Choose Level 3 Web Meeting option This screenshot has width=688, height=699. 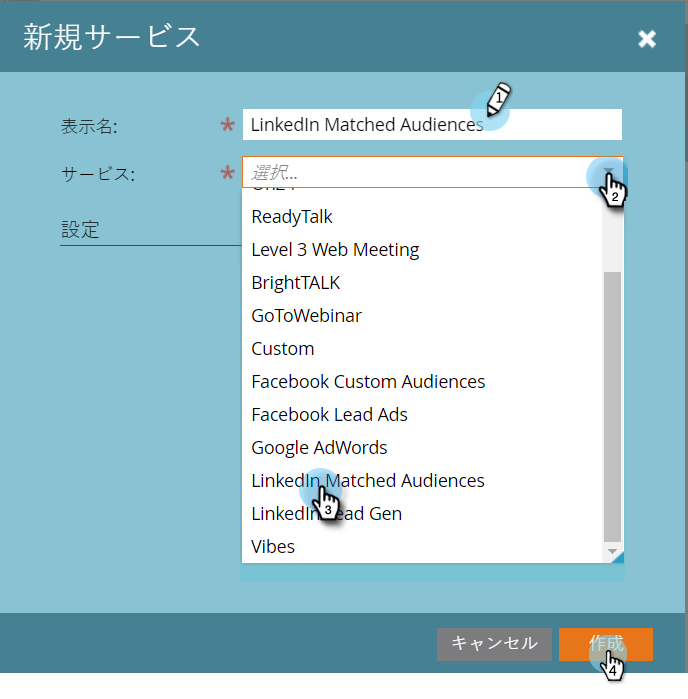click(422, 250)
